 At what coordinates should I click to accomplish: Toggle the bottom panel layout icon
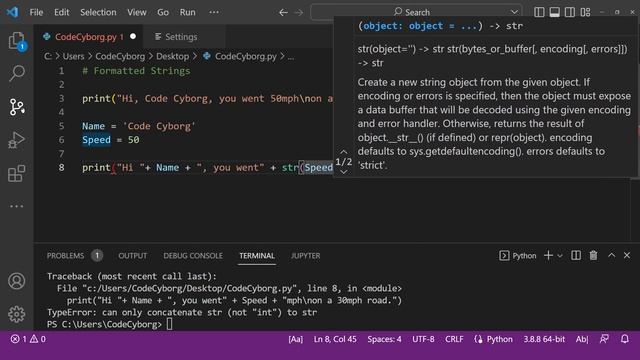[554, 12]
